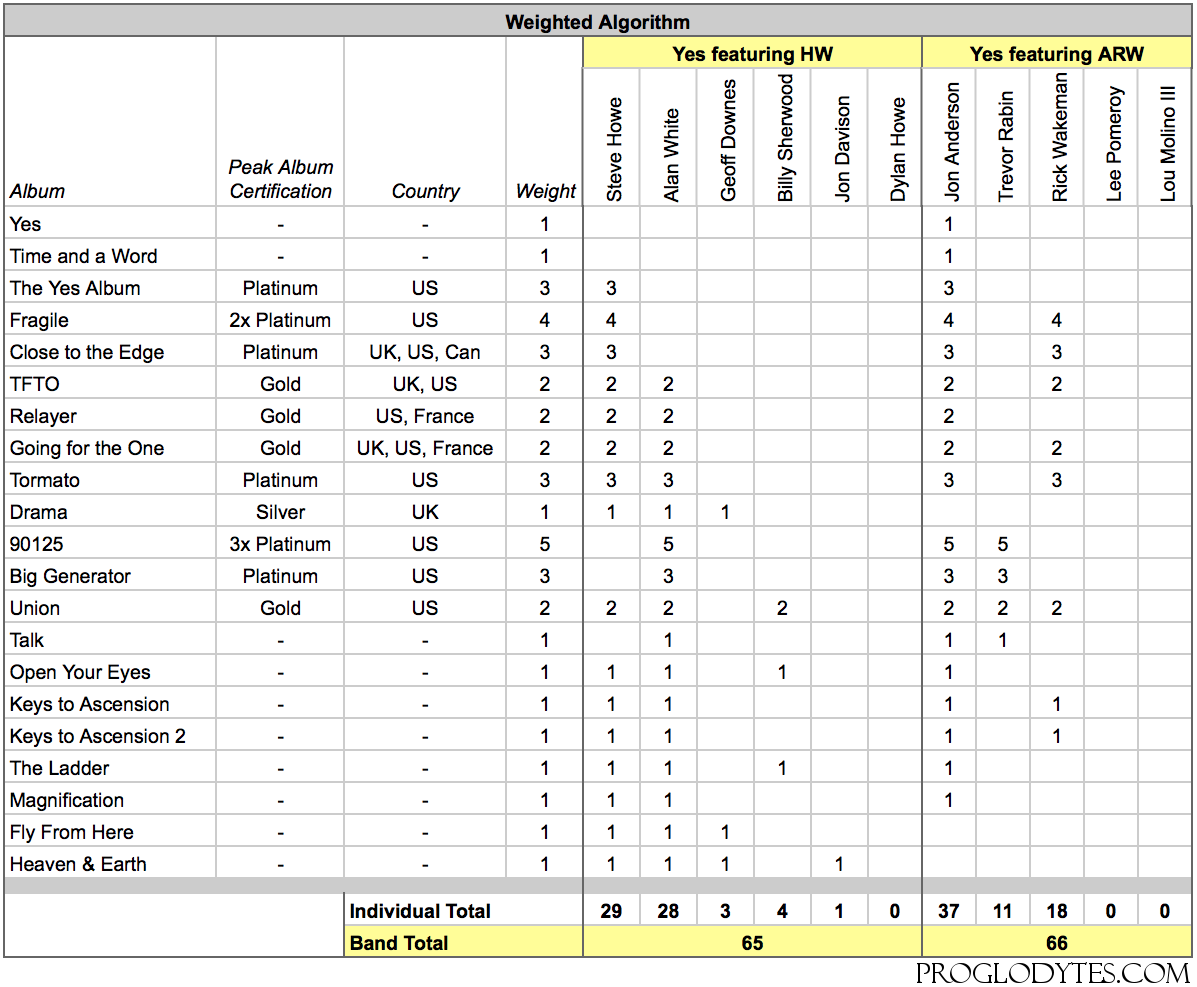
Task: Click the Weight column header
Action: point(544,191)
